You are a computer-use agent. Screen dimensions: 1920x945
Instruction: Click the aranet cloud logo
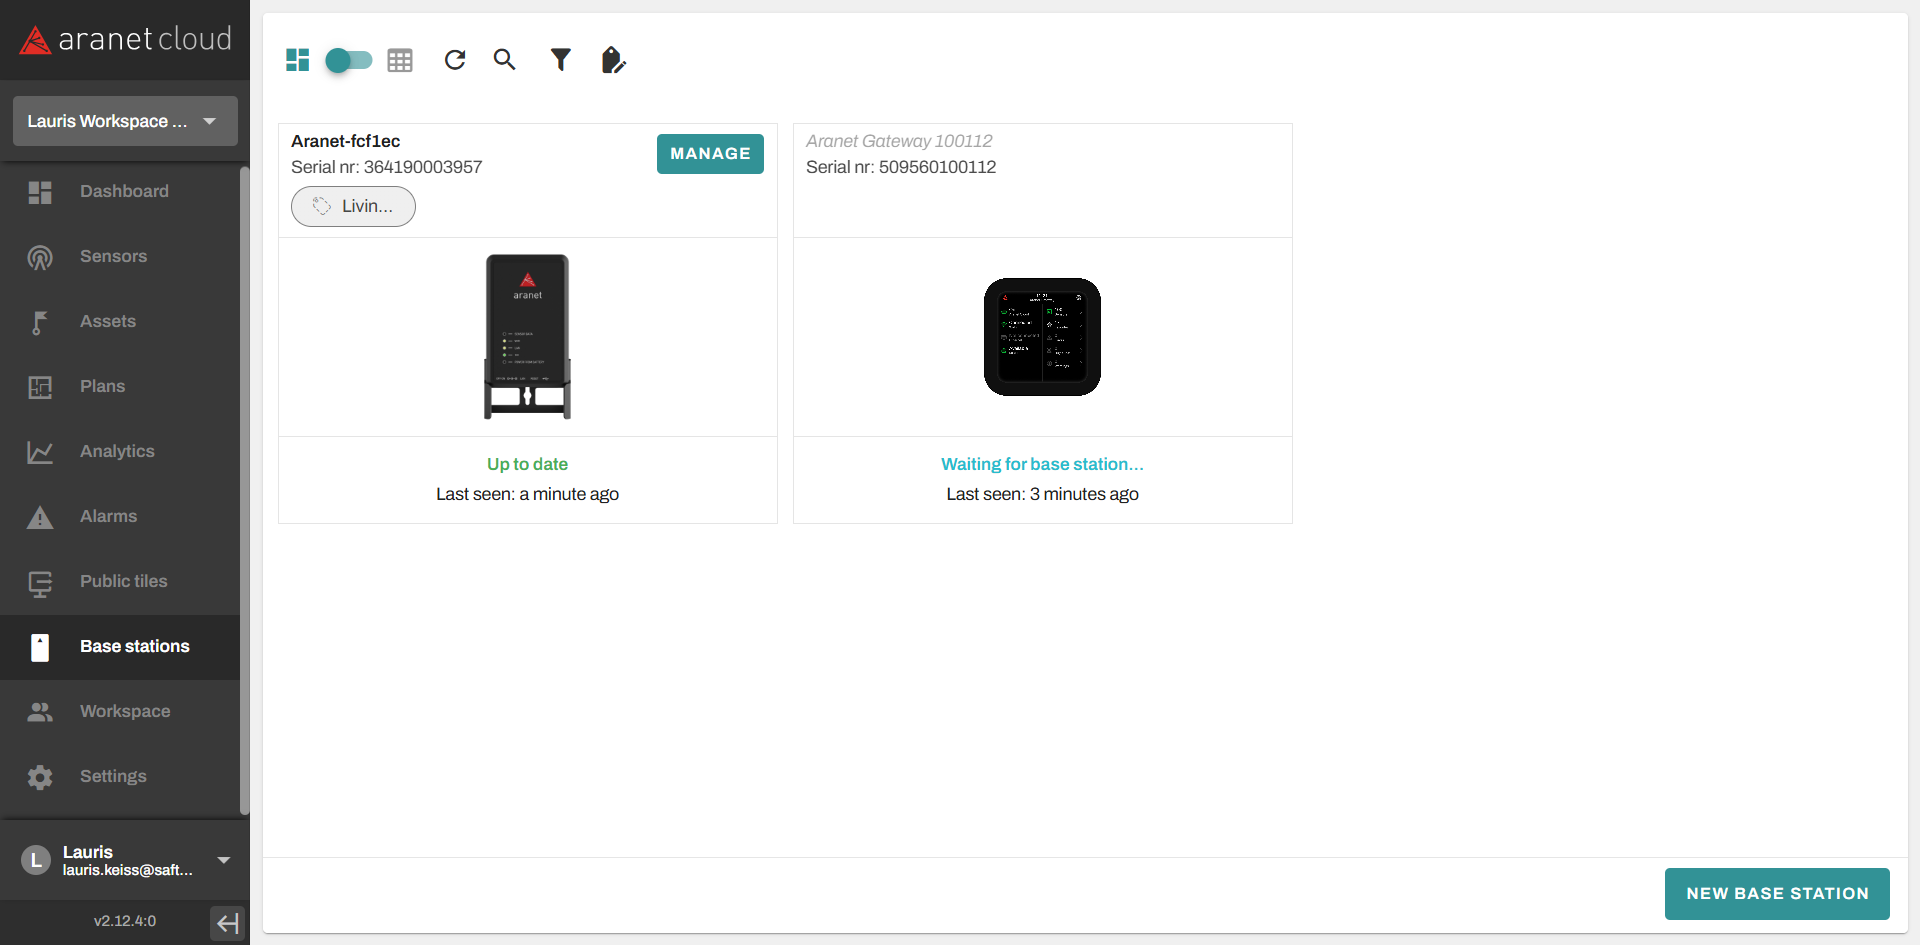(125, 39)
